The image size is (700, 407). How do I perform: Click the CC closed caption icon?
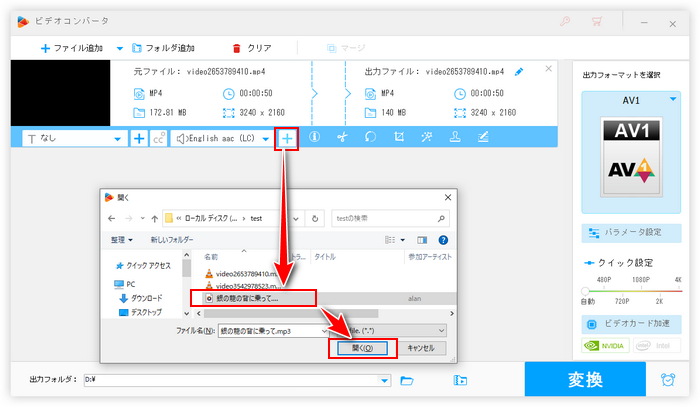click(x=158, y=138)
